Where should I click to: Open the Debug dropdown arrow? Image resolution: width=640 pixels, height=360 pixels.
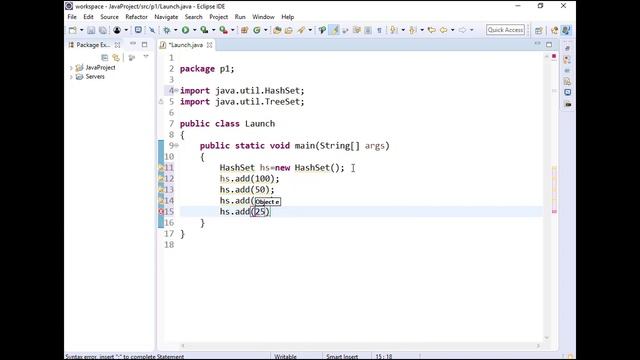tap(176, 30)
